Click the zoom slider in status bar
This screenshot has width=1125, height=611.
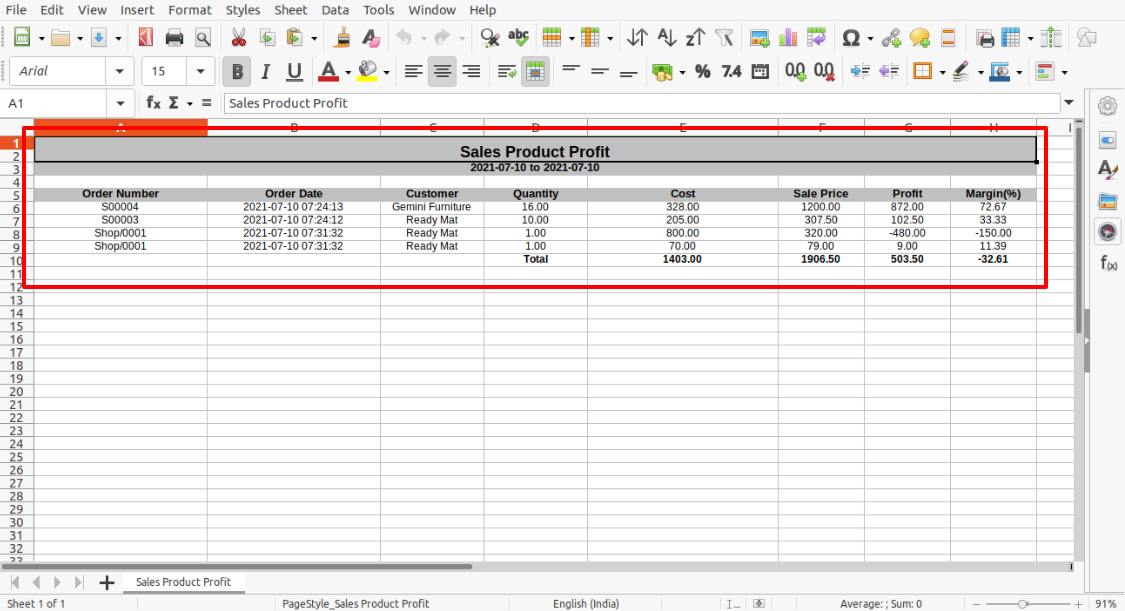(1022, 604)
